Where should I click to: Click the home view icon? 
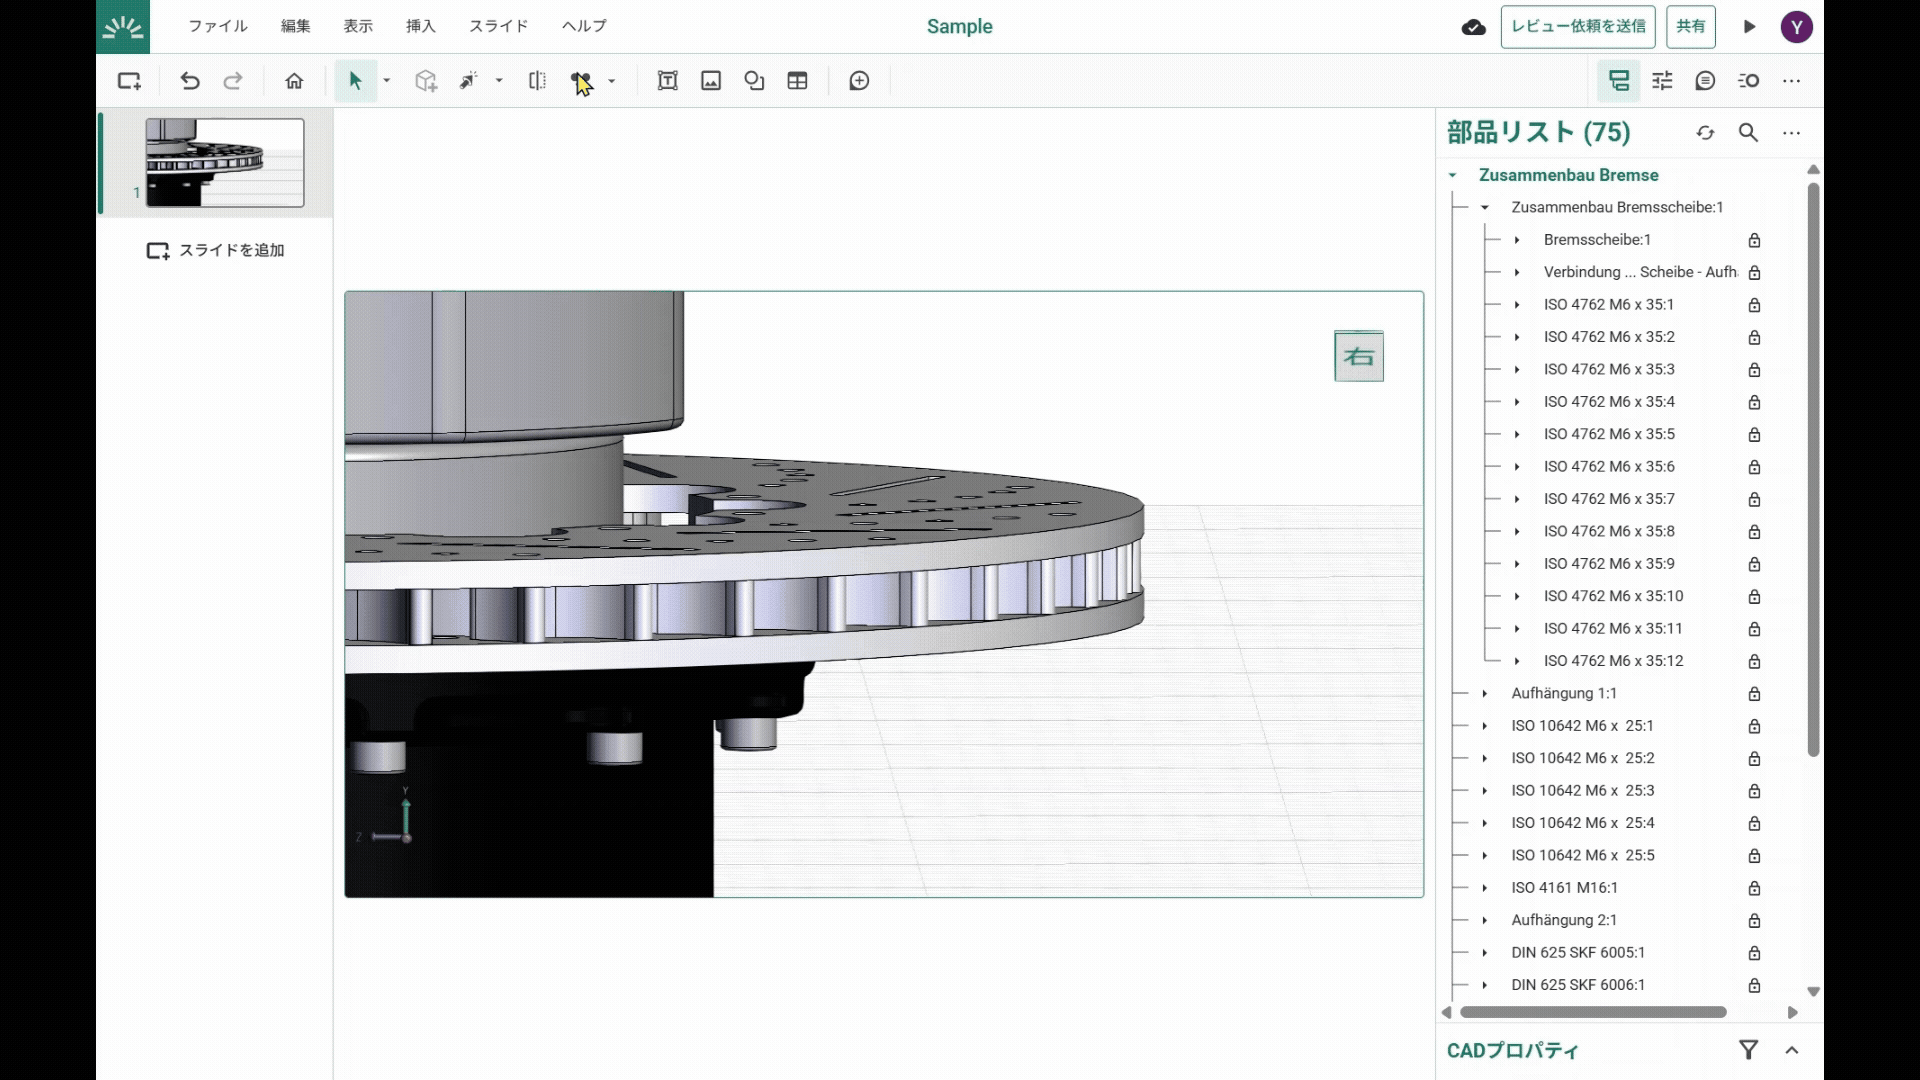tap(294, 81)
